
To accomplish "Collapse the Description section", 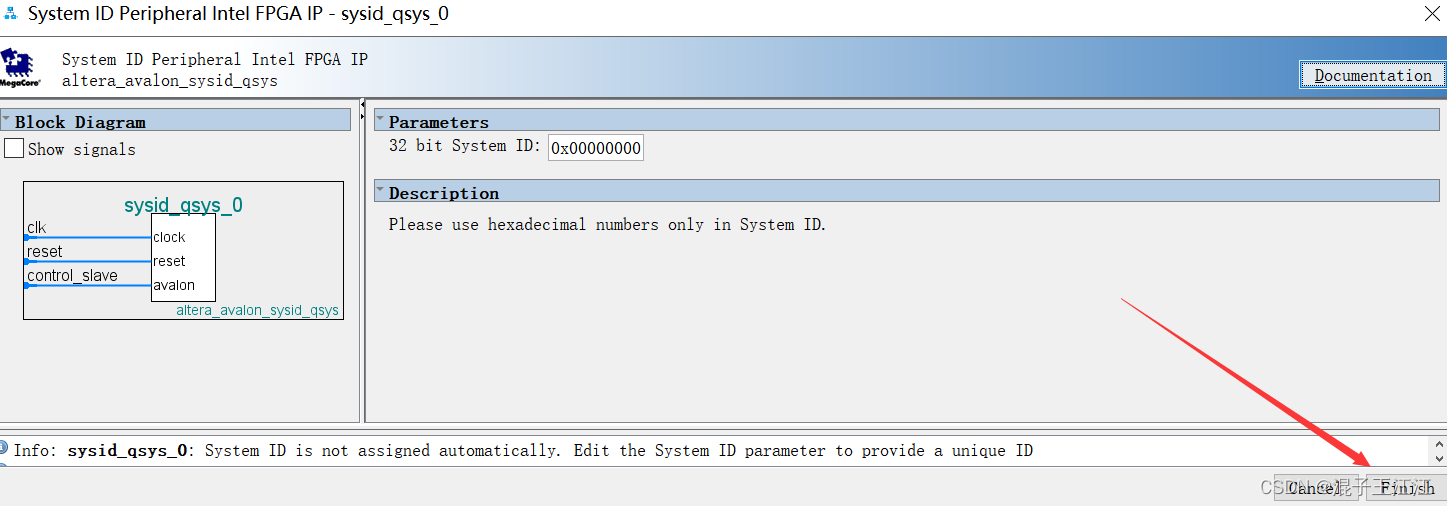I will 380,190.
